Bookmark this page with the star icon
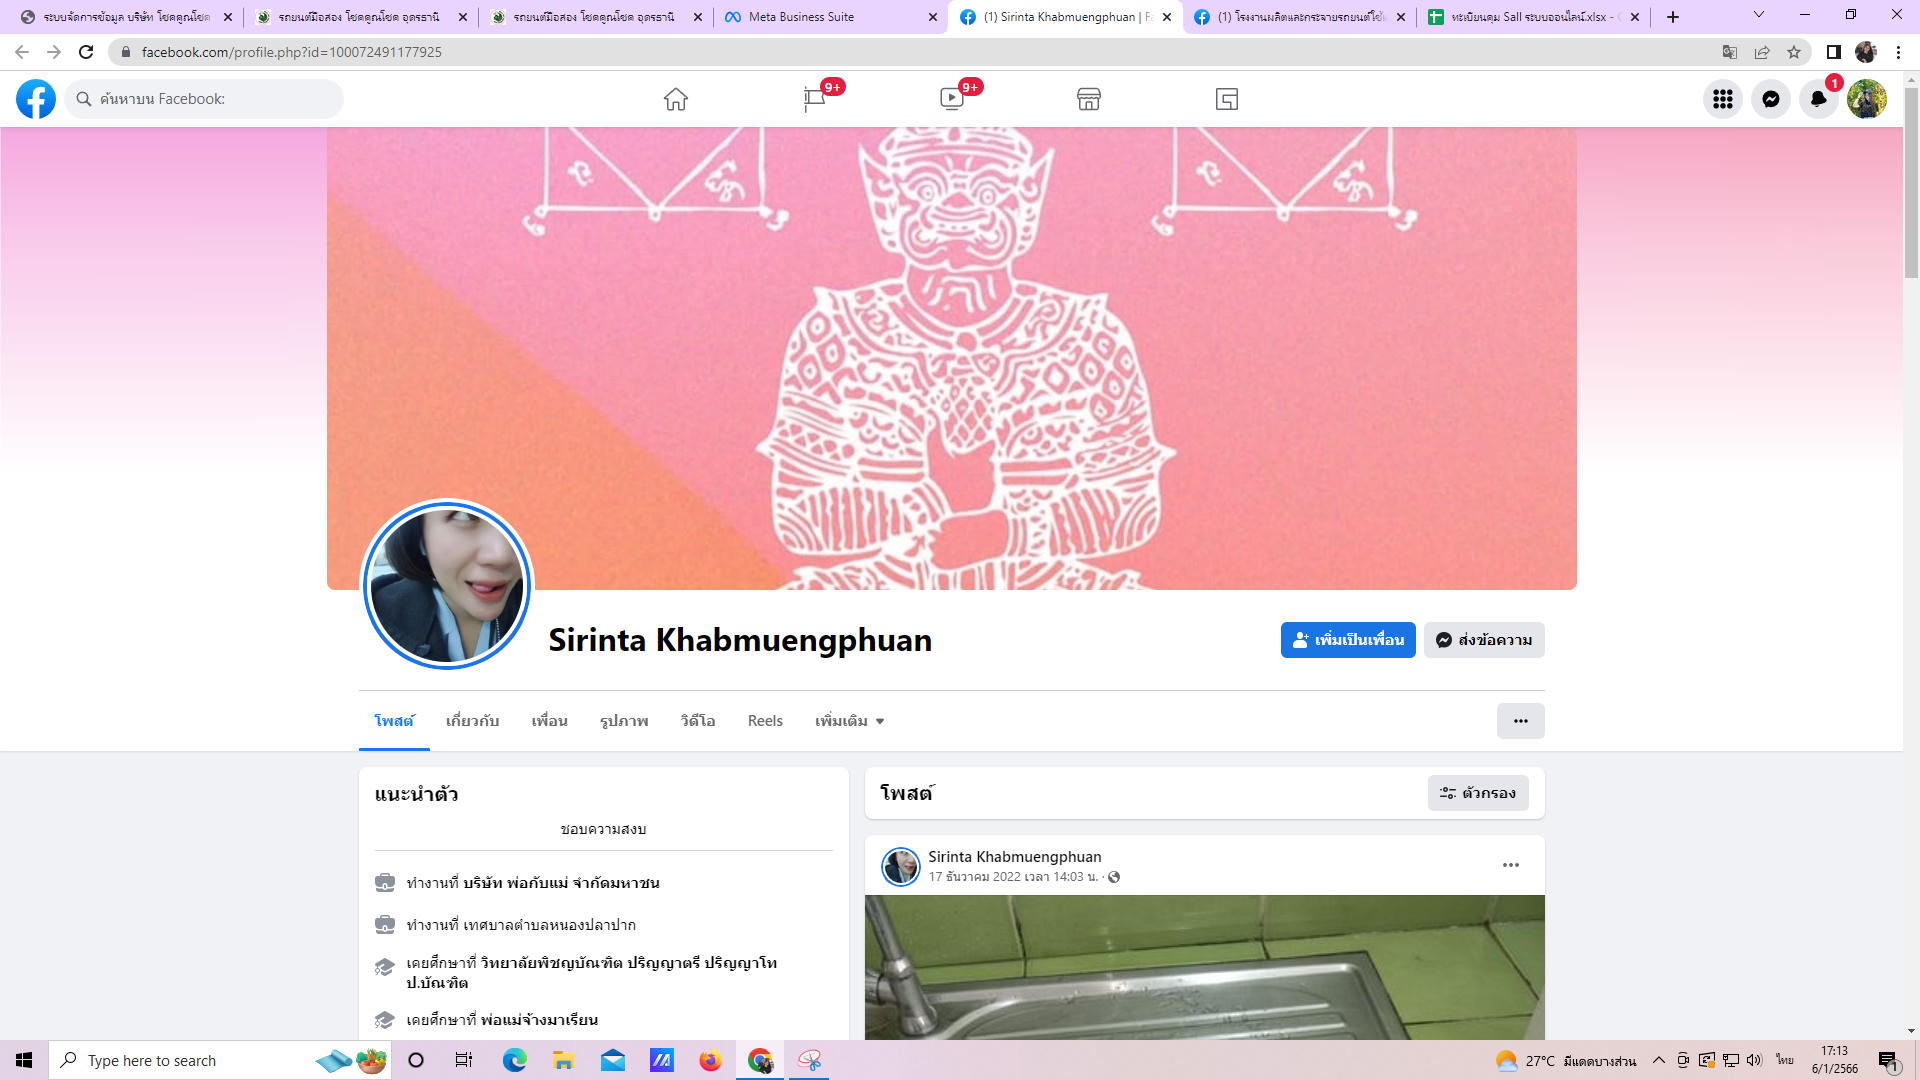Screen dimensions: 1920x1080 [x=1794, y=52]
